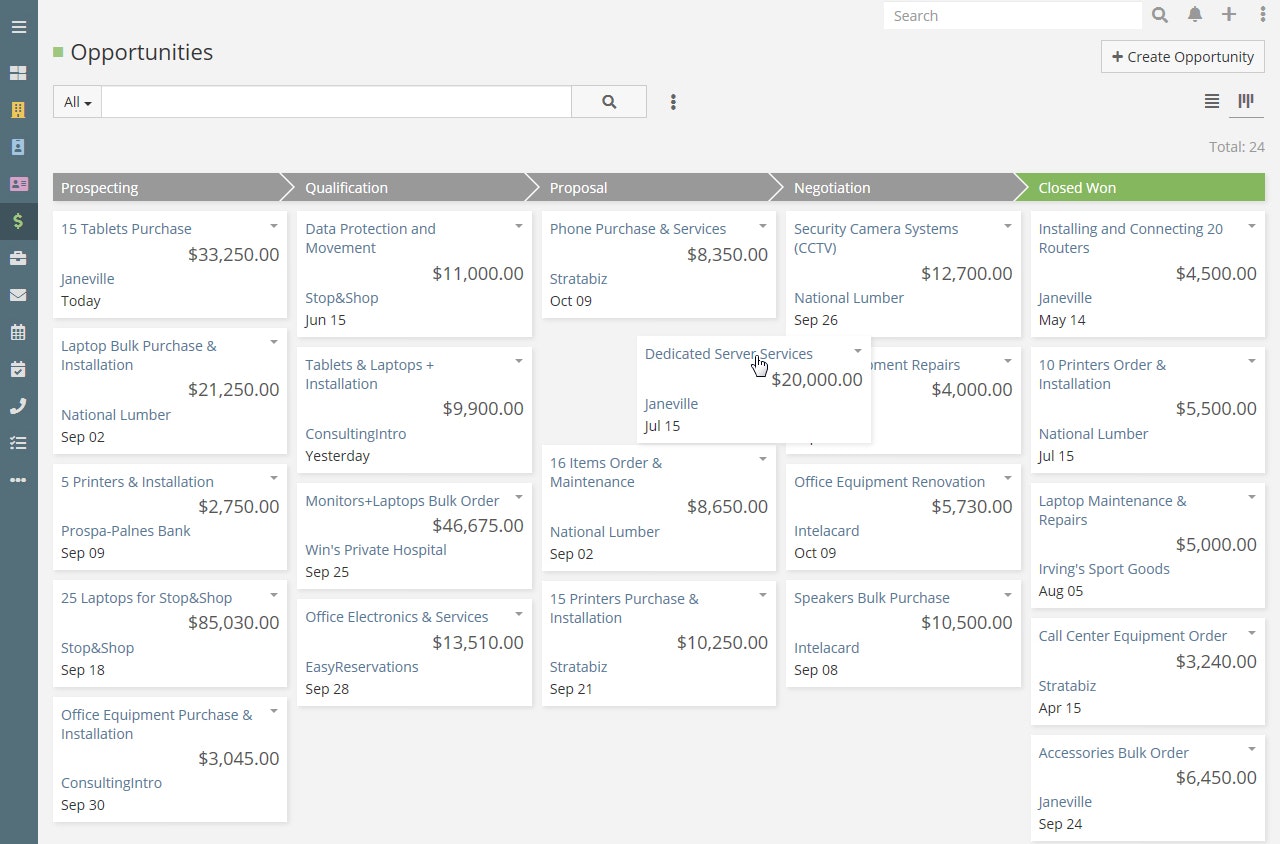Expand the 15 Tablets Purchase card menu
This screenshot has height=844, width=1280.
click(273, 226)
